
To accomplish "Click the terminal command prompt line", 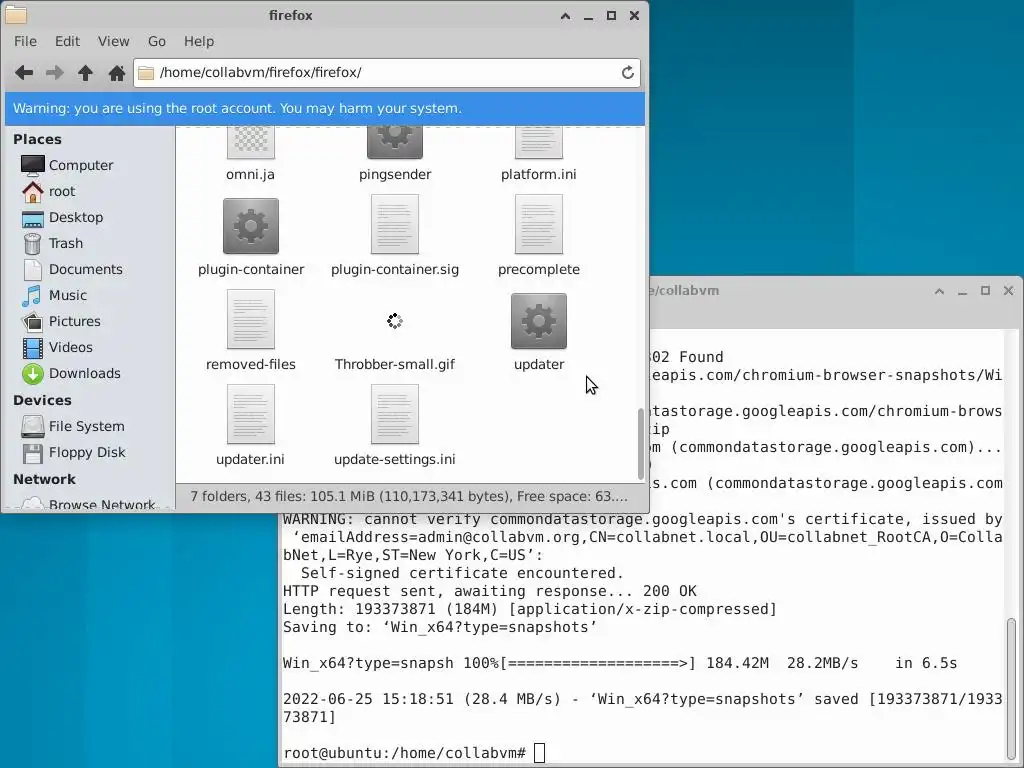I will (414, 753).
